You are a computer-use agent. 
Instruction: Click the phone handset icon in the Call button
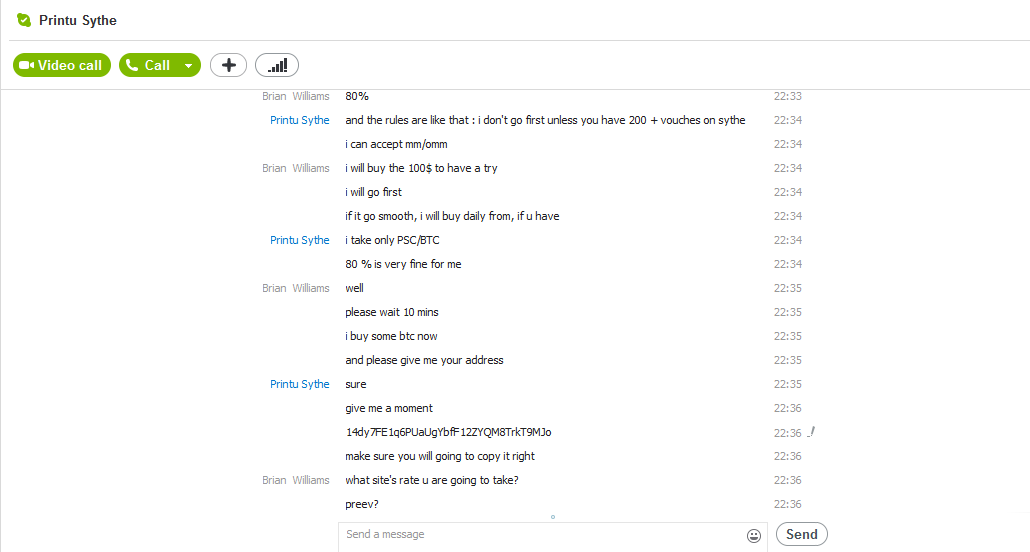tap(132, 64)
